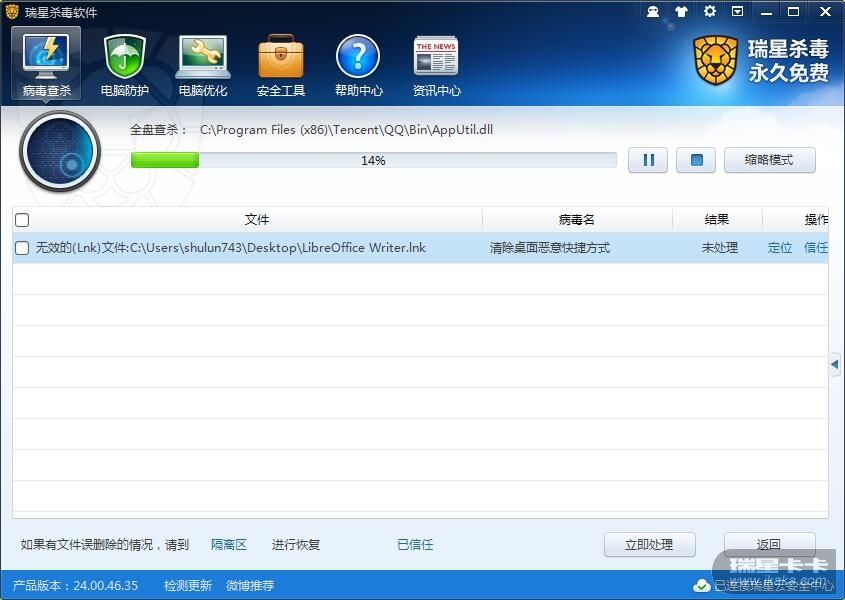Image resolution: width=845 pixels, height=600 pixels.
Task: Pause the full disk scan
Action: (648, 160)
